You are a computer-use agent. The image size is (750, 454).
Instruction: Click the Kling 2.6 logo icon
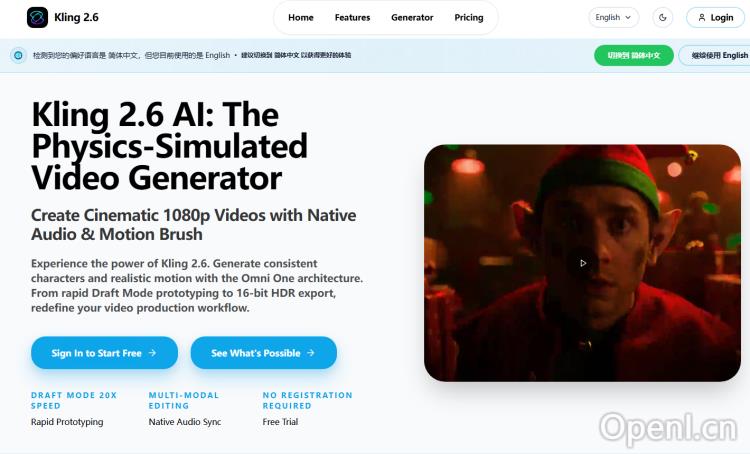click(37, 18)
